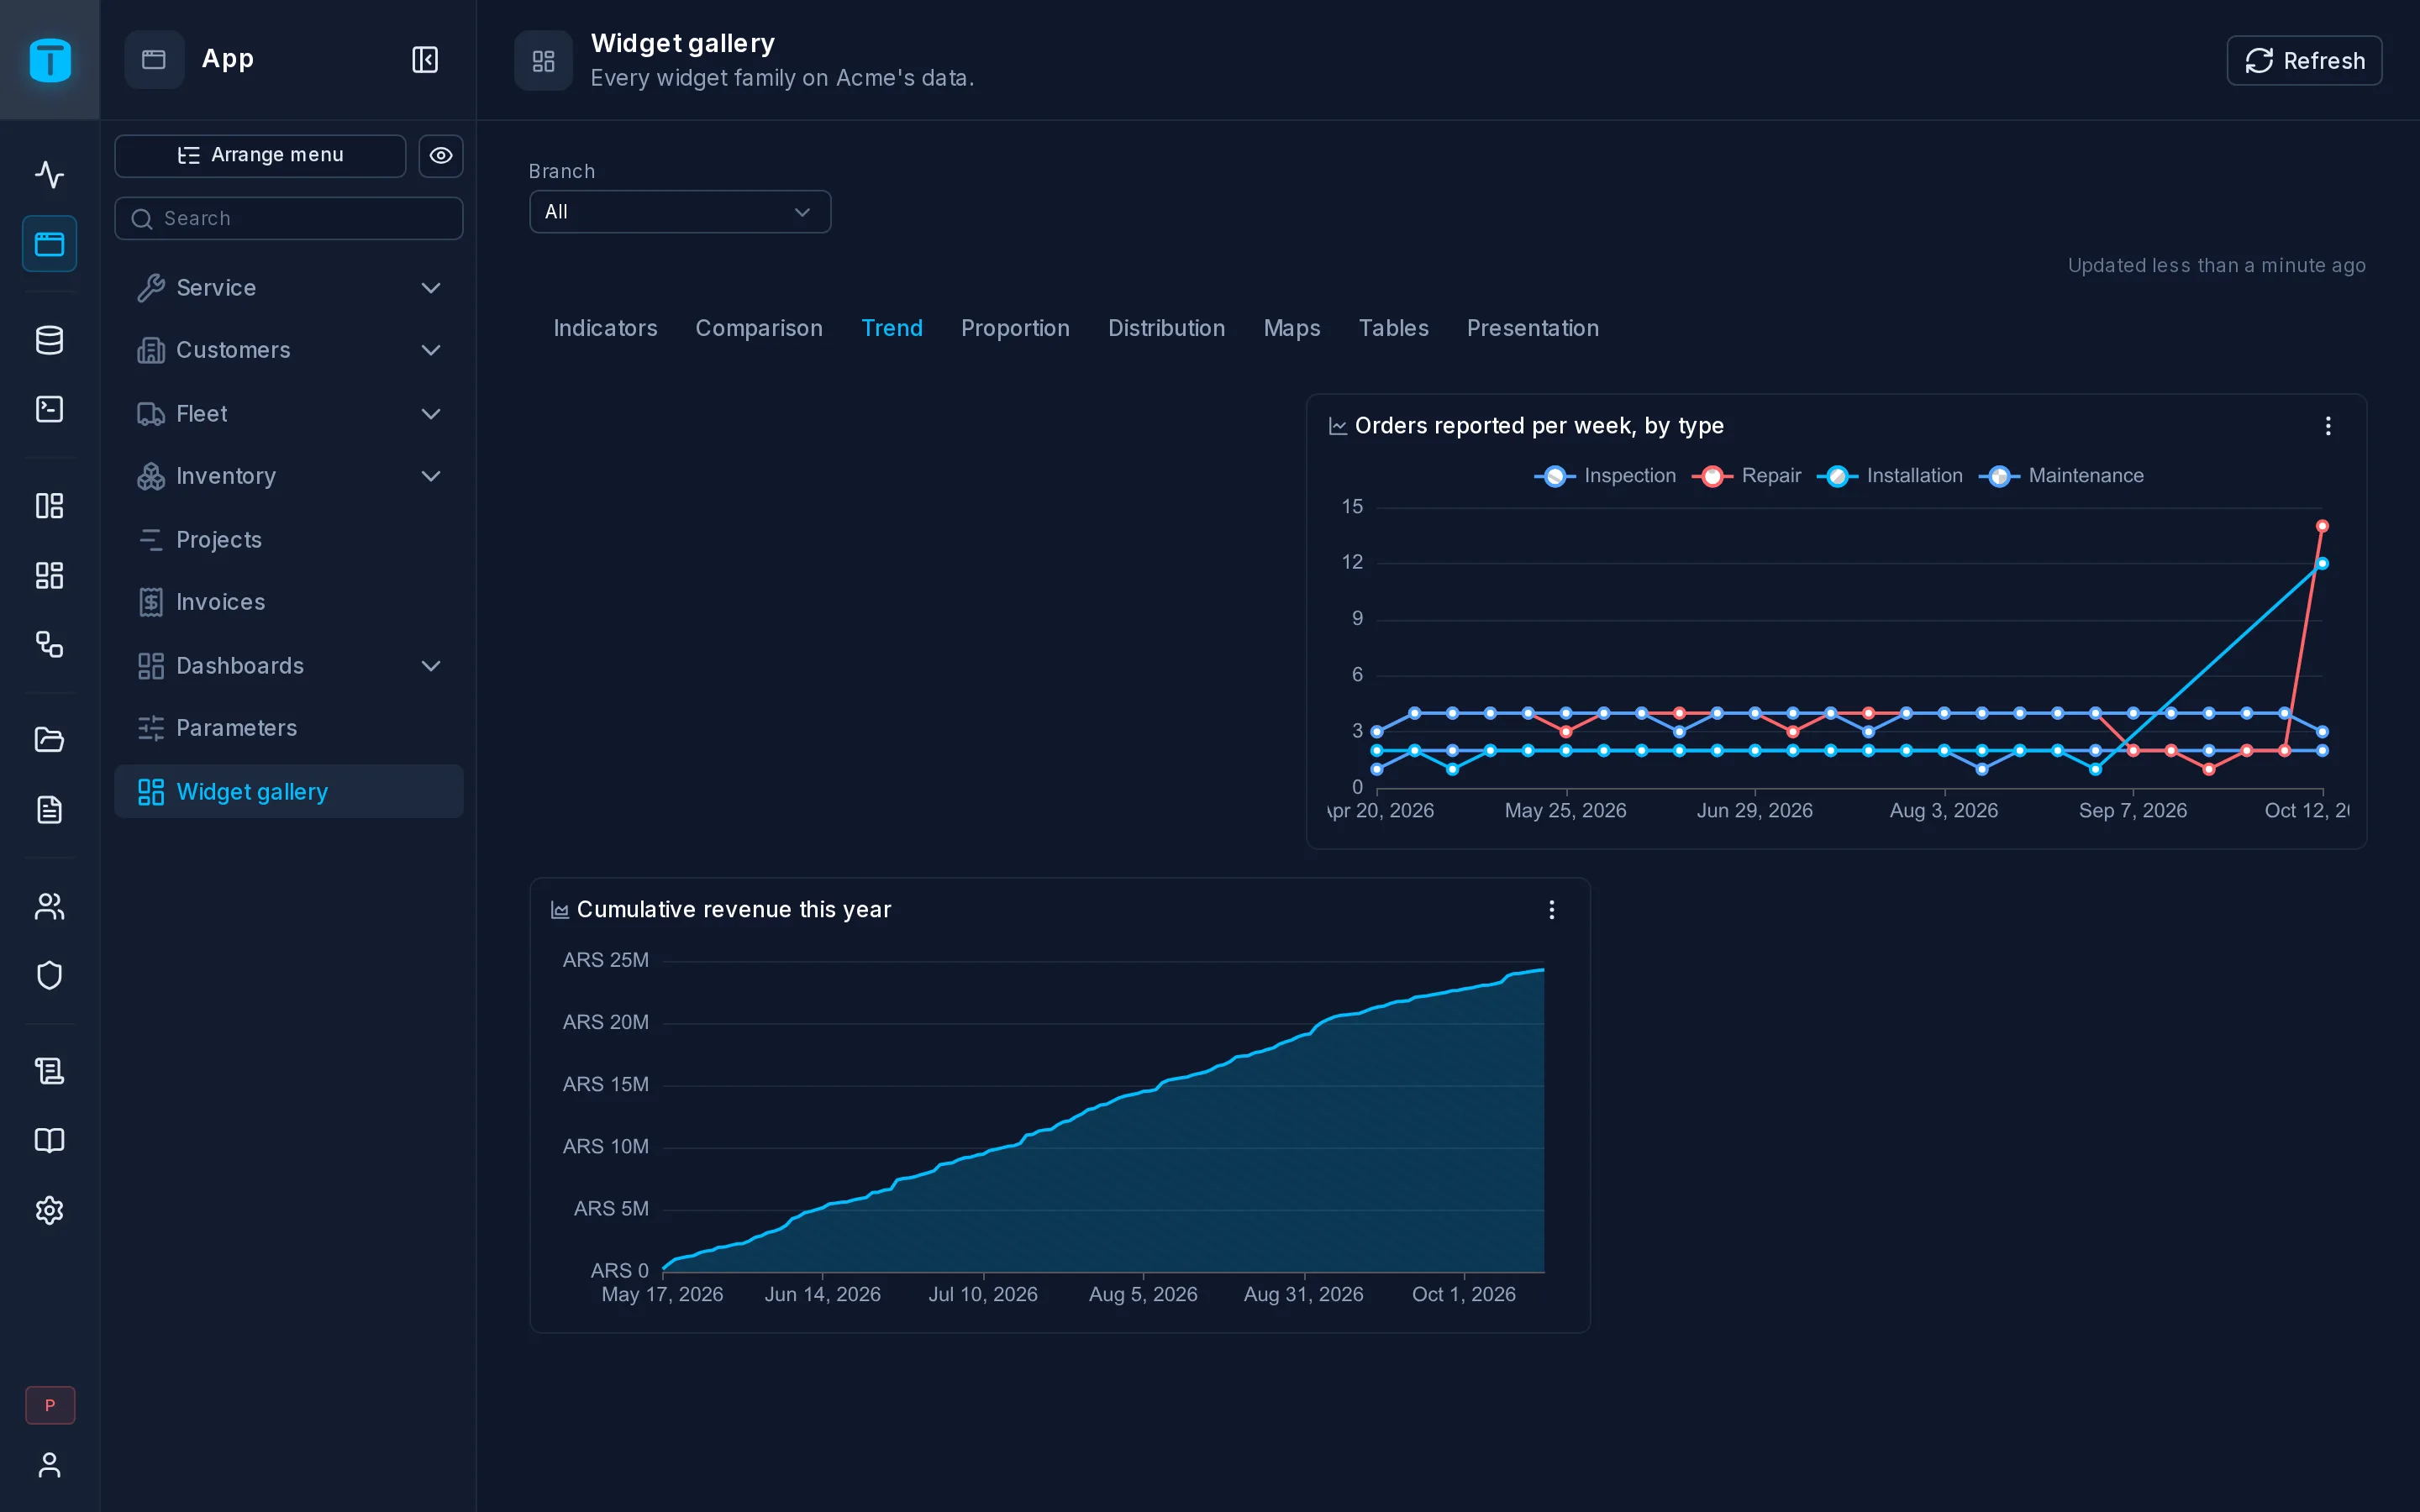The height and width of the screenshot is (1512, 2420).
Task: Open the workflow nodes icon in left rail
Action: click(49, 644)
